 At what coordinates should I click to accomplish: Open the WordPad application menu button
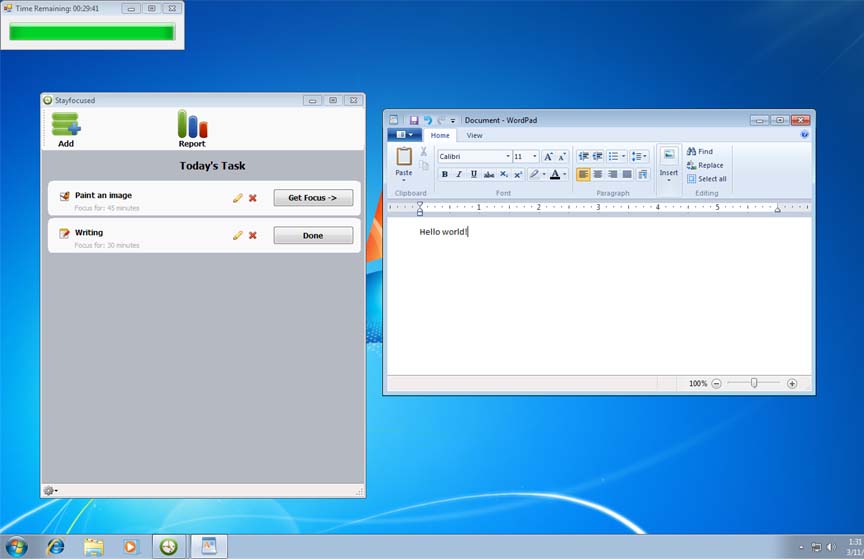[x=404, y=135]
